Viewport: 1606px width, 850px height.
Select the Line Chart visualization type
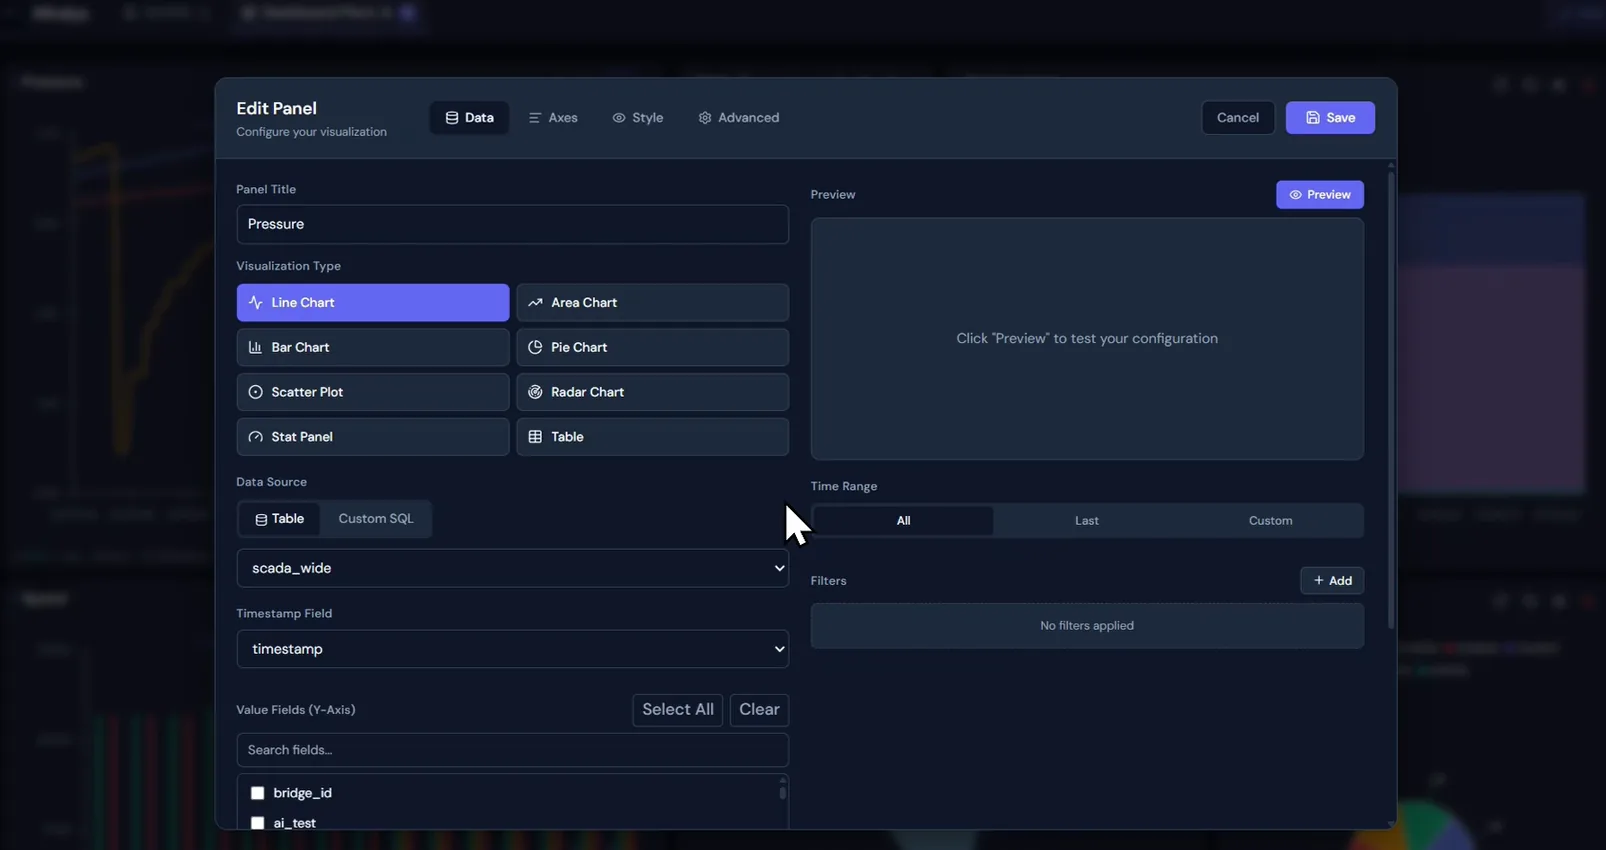(373, 302)
